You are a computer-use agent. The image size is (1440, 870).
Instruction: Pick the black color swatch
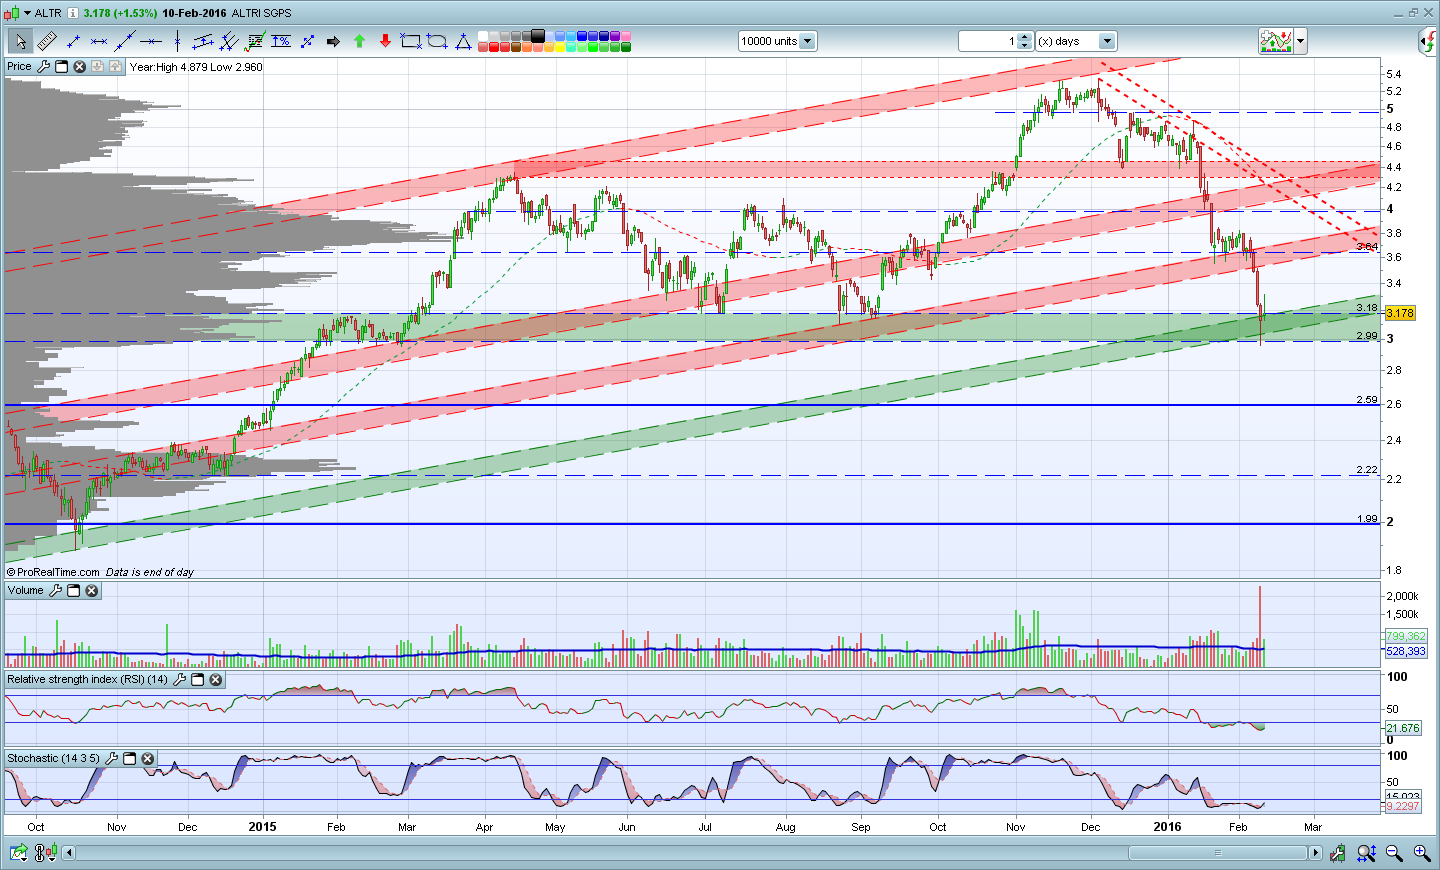538,36
